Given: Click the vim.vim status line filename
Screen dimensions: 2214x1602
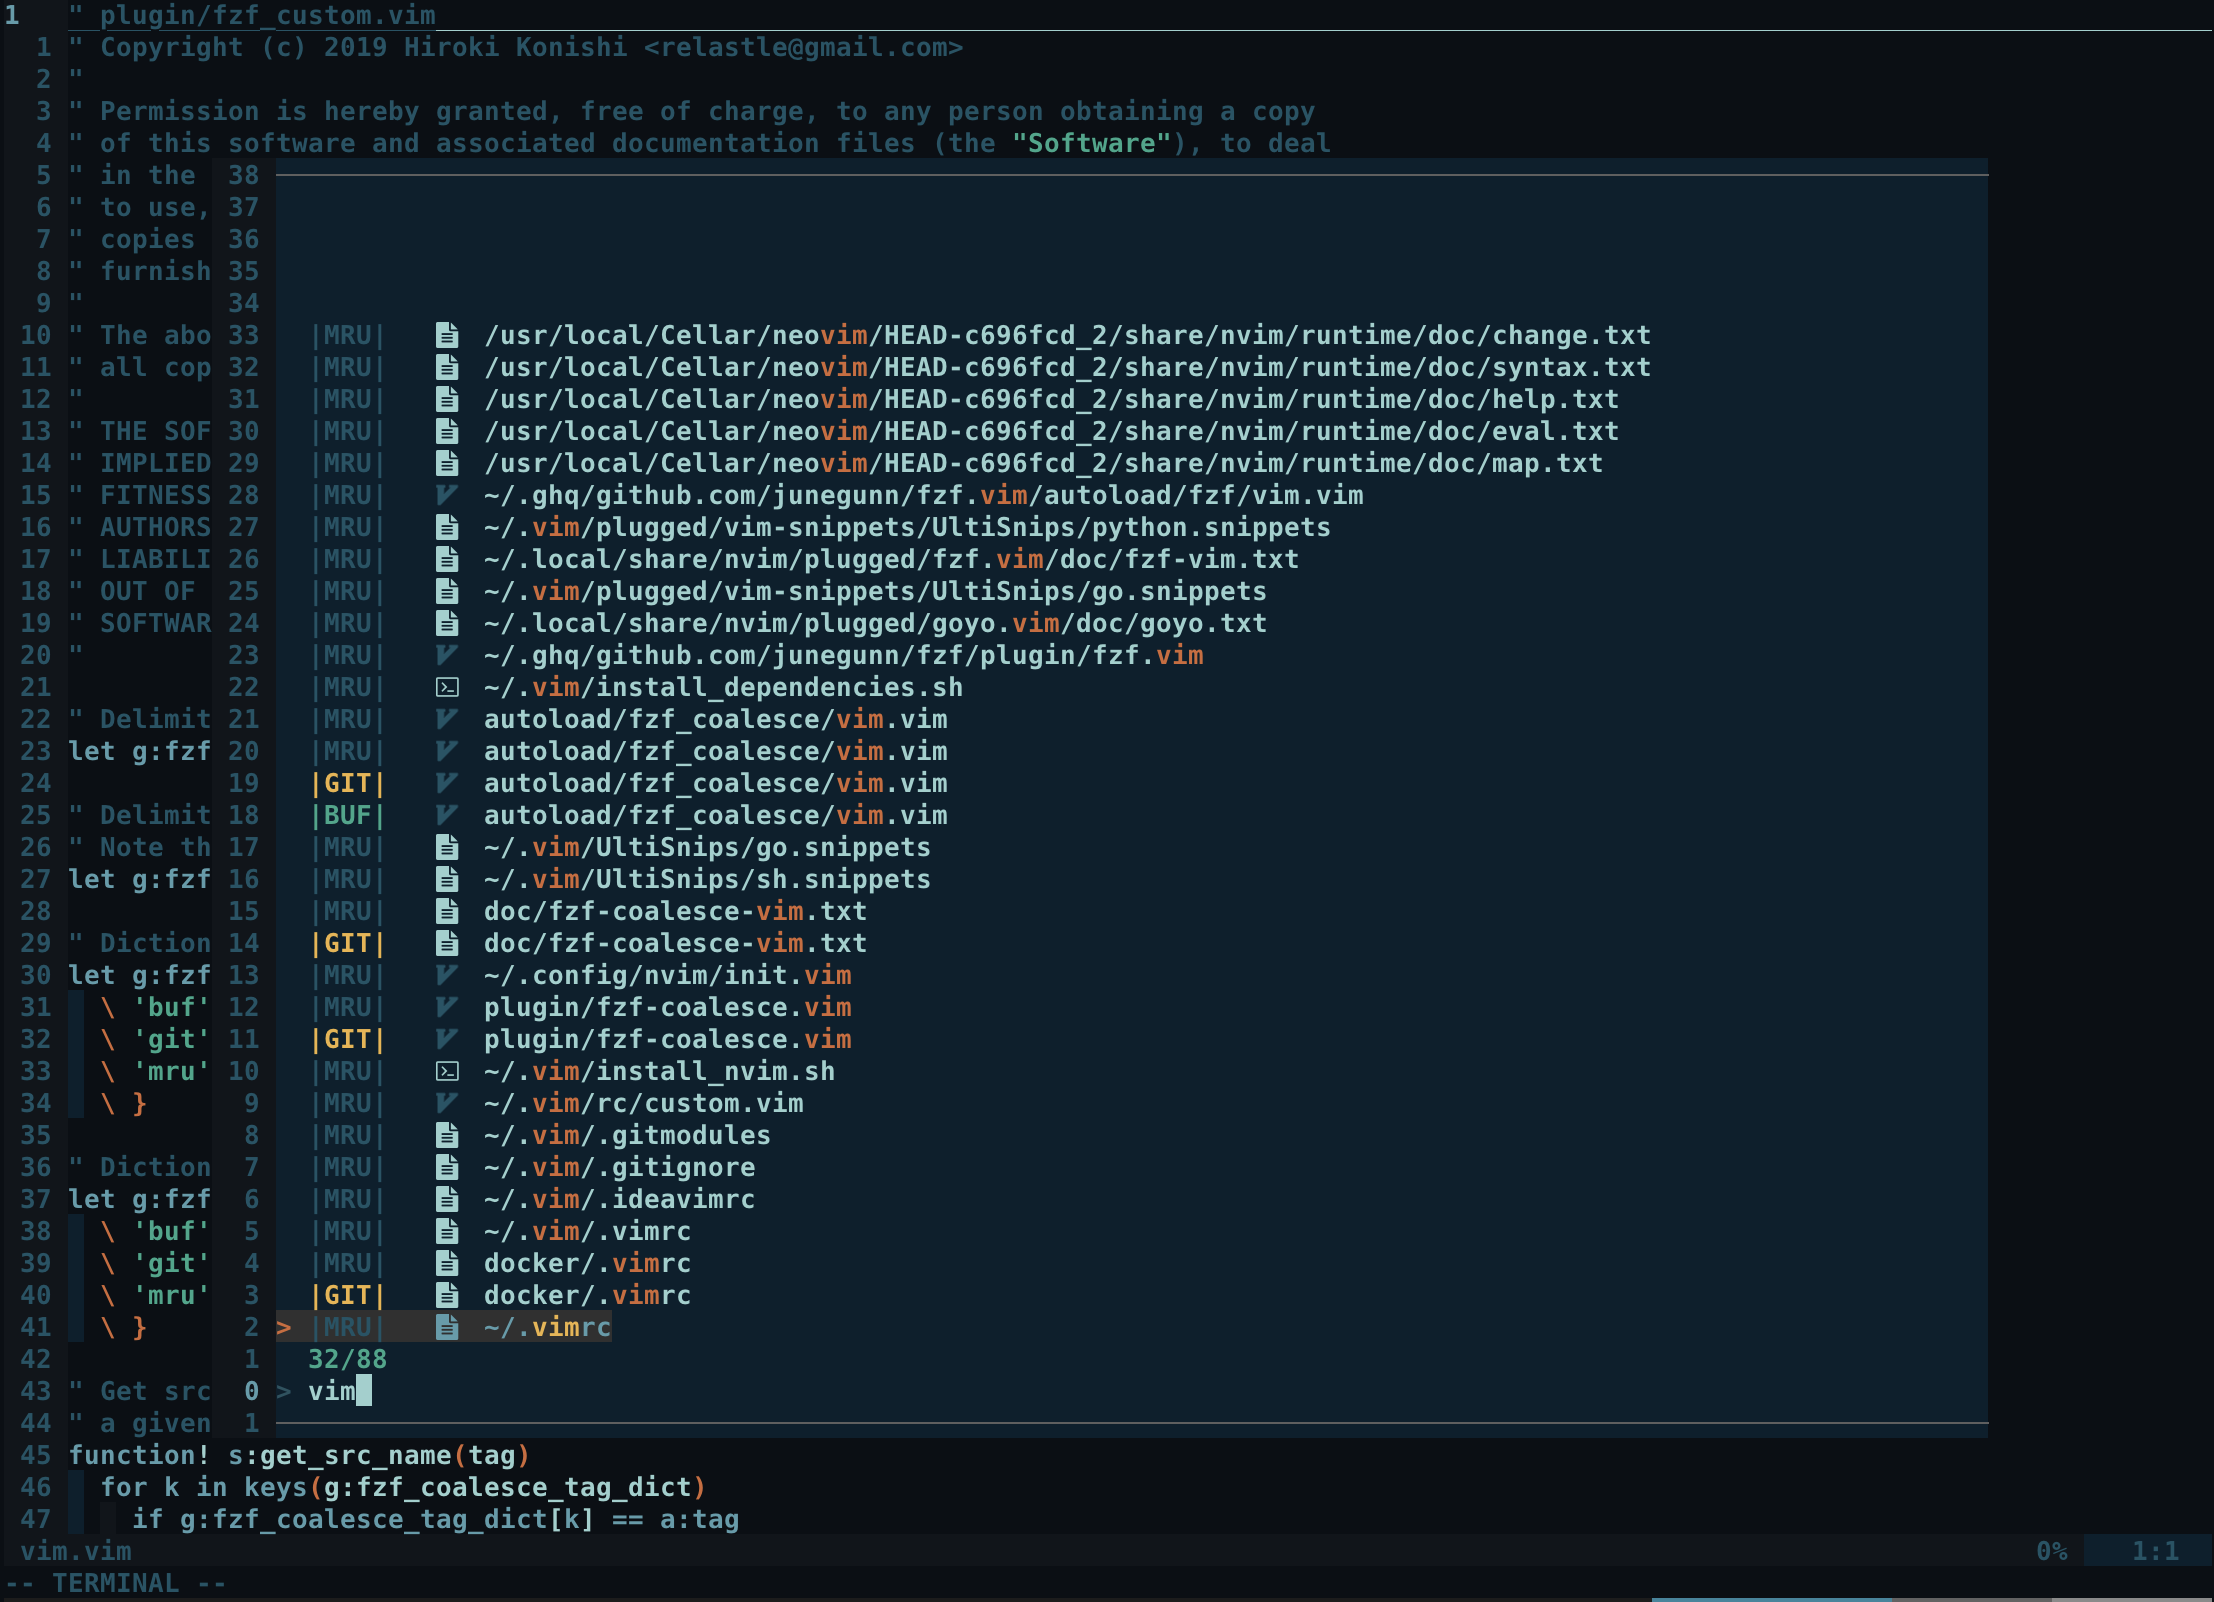Looking at the screenshot, I should pyautogui.click(x=76, y=1551).
